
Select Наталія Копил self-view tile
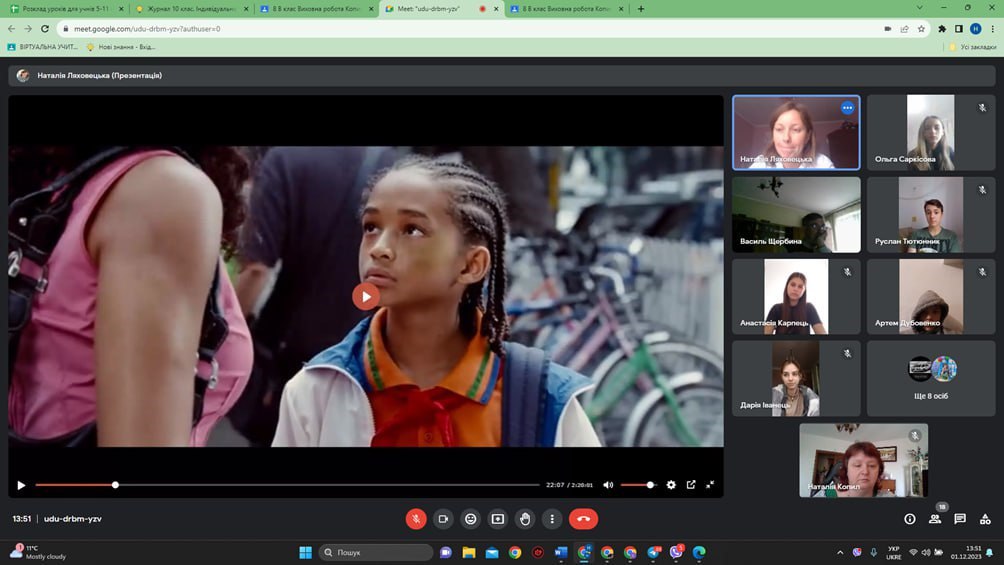pyautogui.click(x=863, y=461)
